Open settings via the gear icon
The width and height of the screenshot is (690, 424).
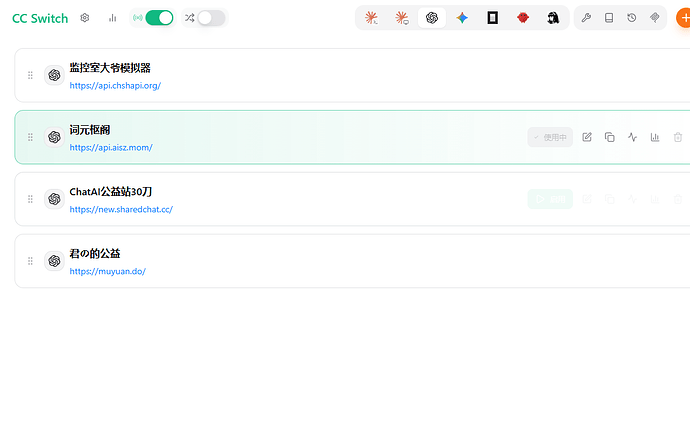click(84, 18)
